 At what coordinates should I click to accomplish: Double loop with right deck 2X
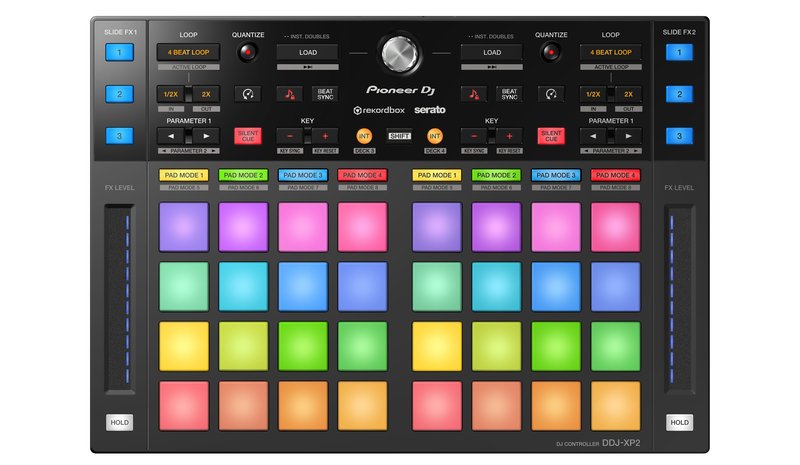[x=629, y=94]
